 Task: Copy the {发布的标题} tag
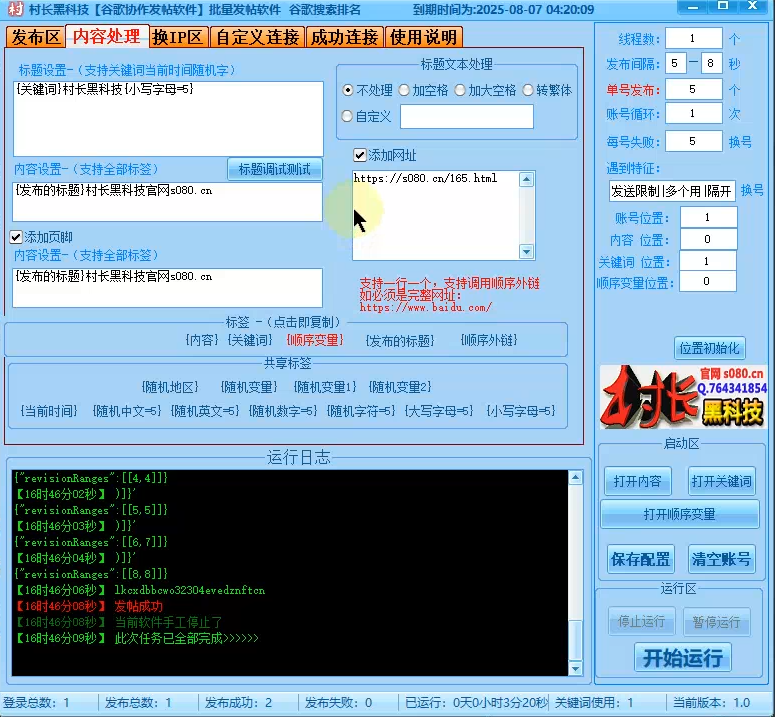pyautogui.click(x=400, y=340)
